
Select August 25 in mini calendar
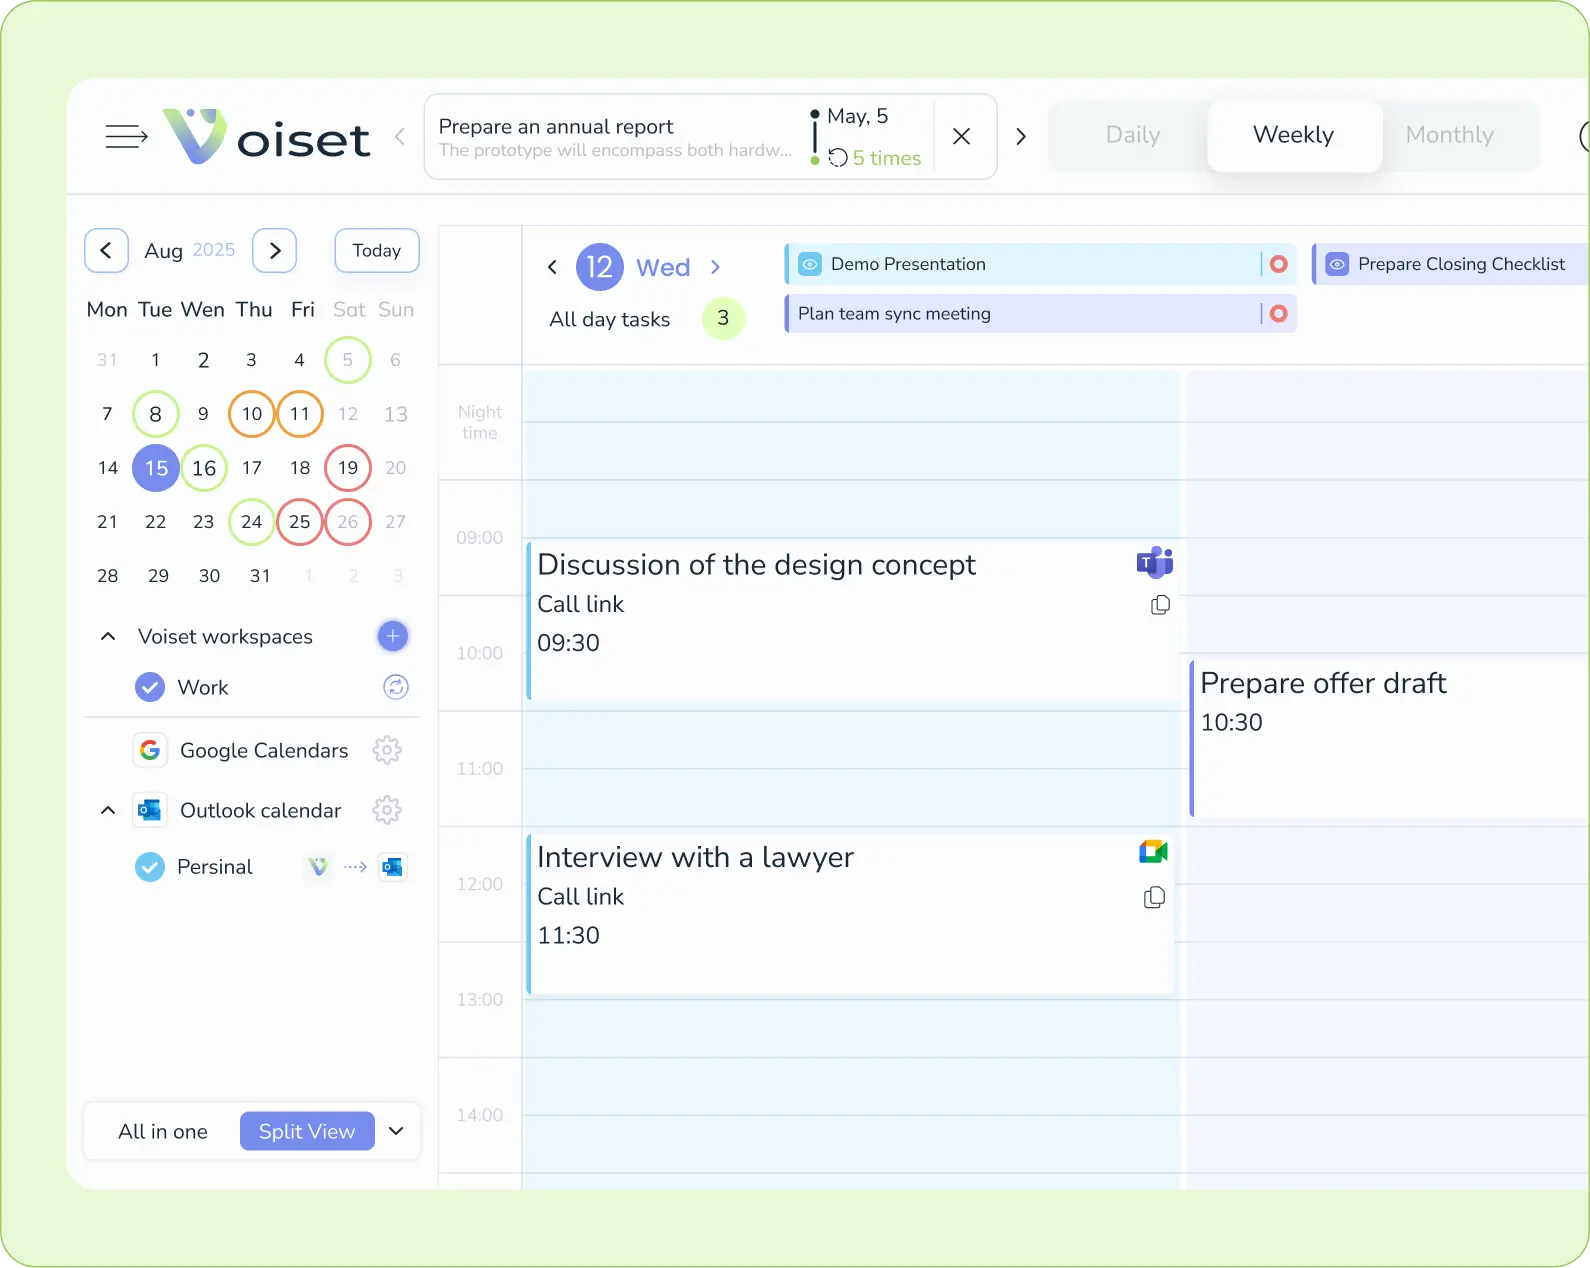pyautogui.click(x=300, y=522)
